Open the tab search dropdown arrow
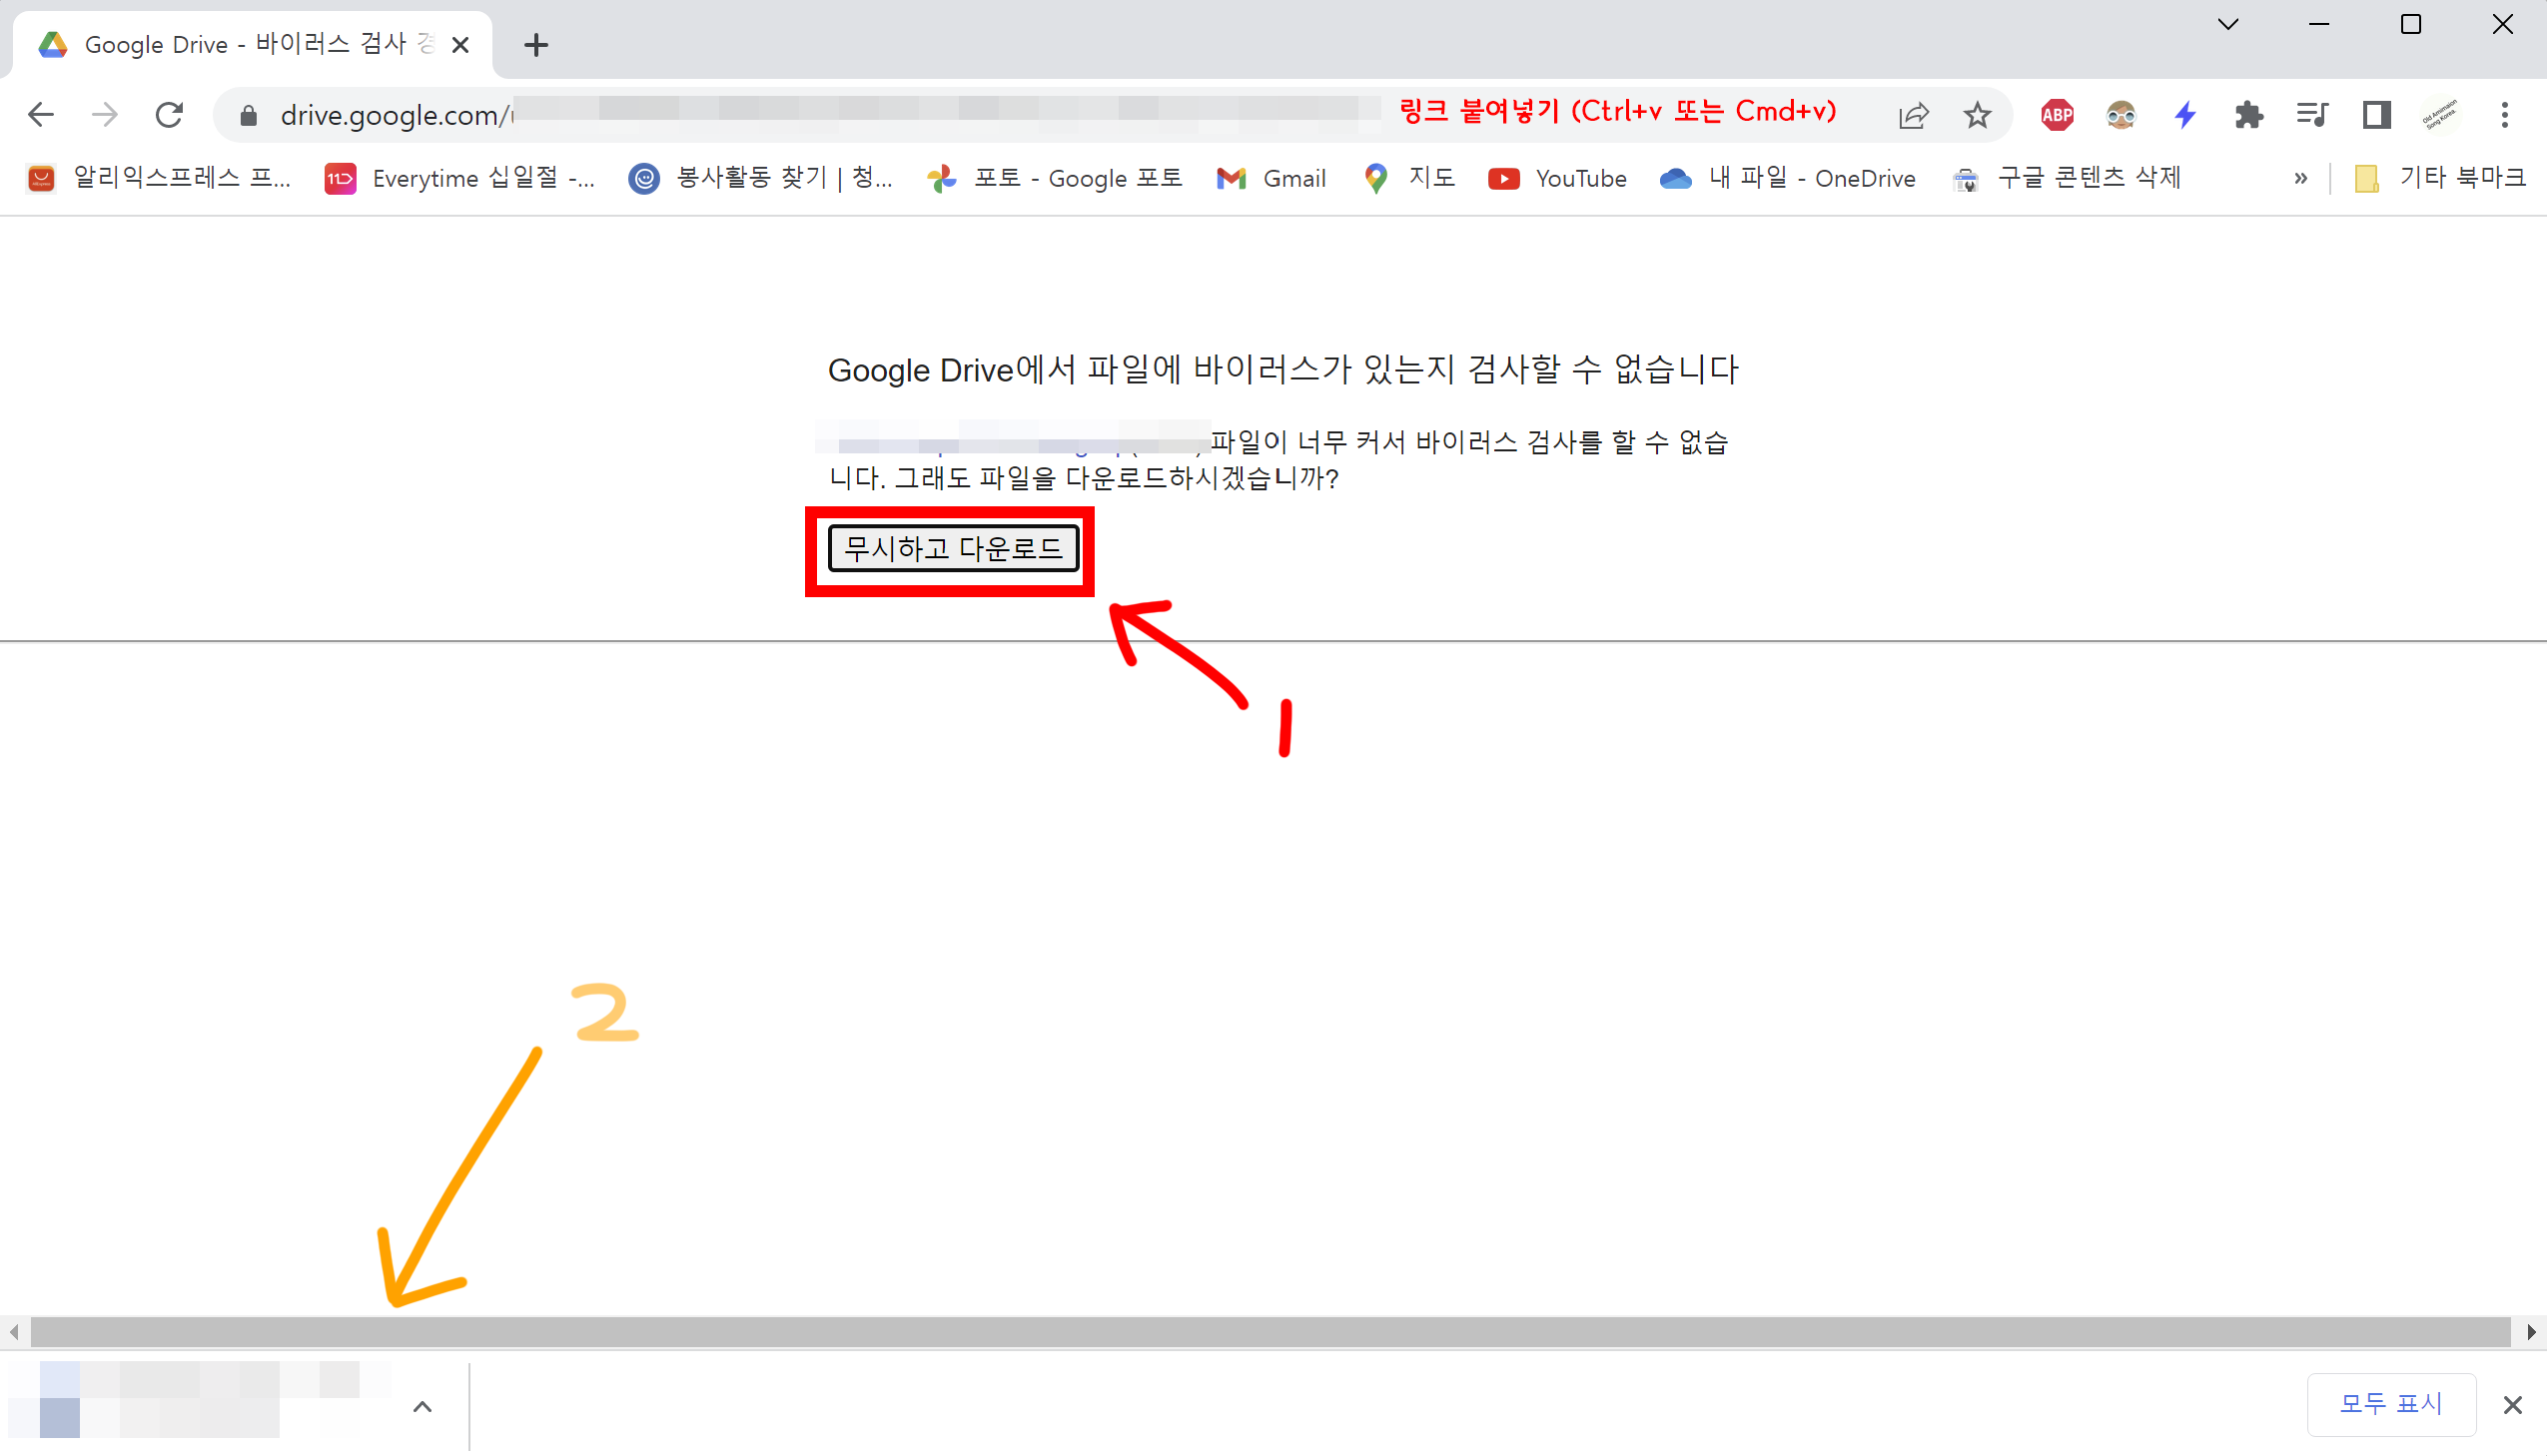This screenshot has height=1456, width=2547. (2228, 24)
